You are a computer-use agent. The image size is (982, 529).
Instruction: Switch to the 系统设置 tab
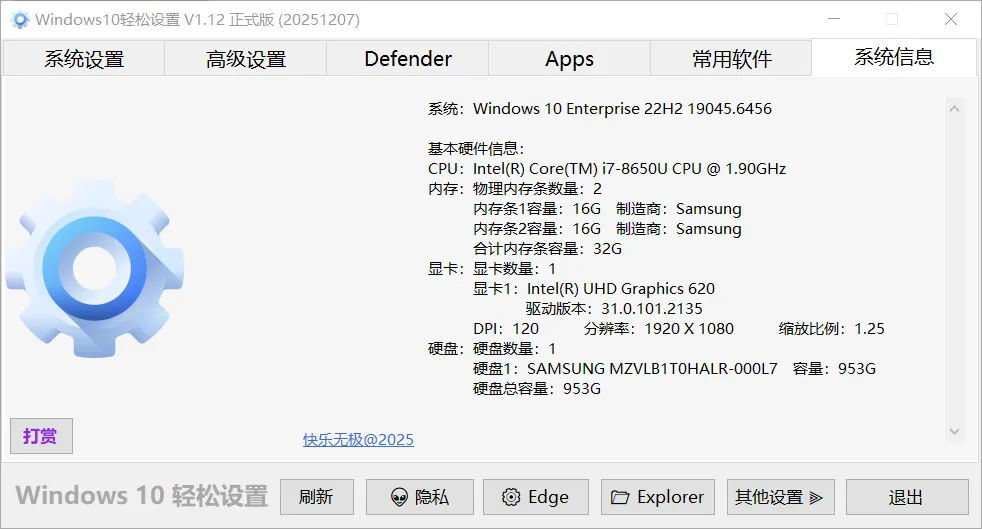[84, 59]
